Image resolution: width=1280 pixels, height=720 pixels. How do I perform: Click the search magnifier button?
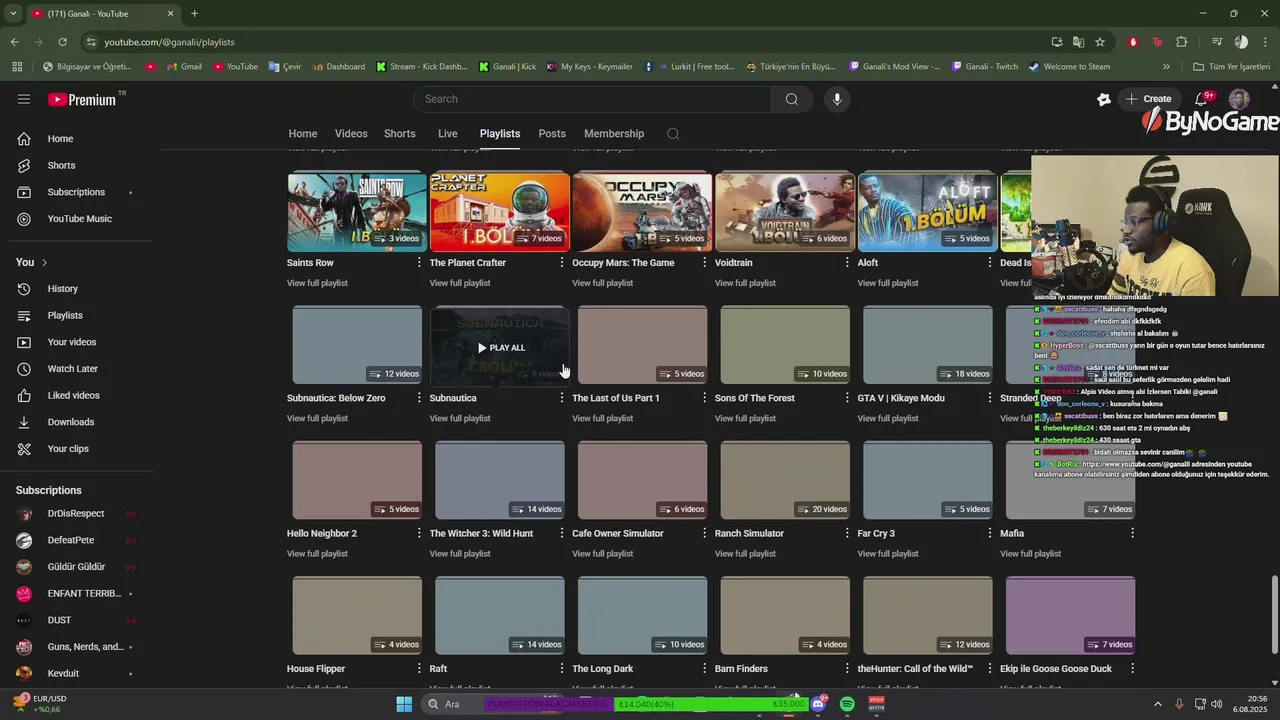(791, 99)
